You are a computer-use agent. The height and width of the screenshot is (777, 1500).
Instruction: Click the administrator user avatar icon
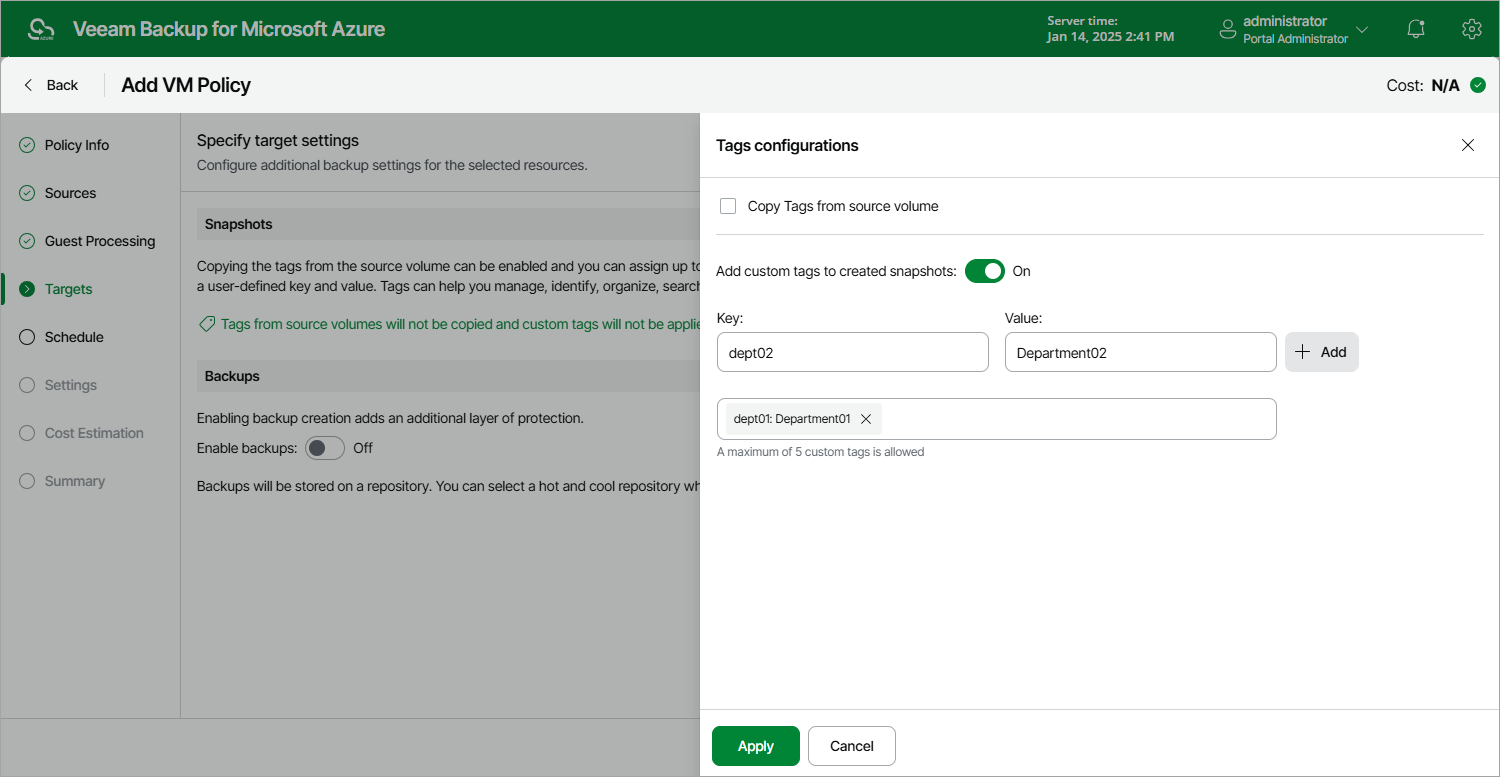(1228, 29)
